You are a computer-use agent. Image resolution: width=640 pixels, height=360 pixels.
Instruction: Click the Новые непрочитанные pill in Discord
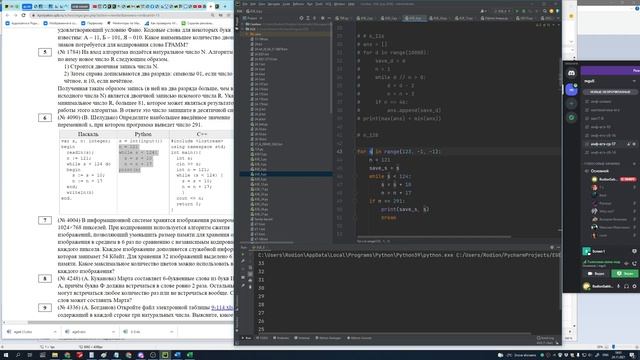(x=610, y=92)
